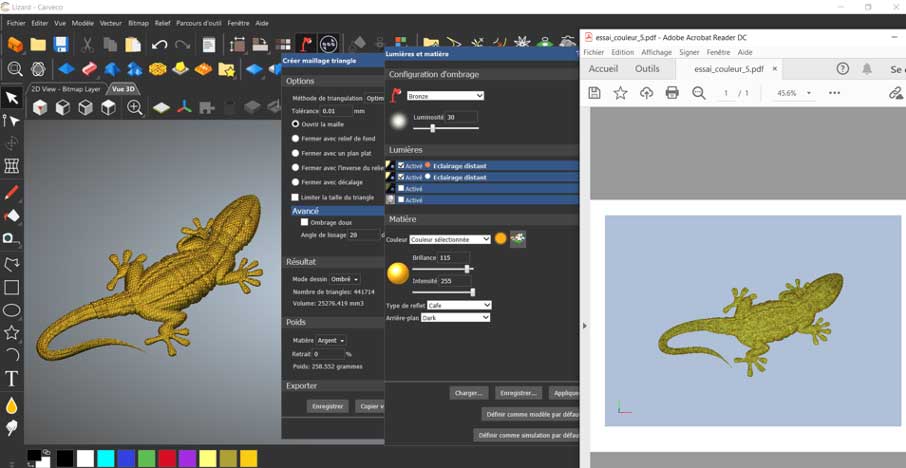Screen dimensions: 906x468
Task: Check 'Limiter la taille du triangle' box
Action: [295, 197]
